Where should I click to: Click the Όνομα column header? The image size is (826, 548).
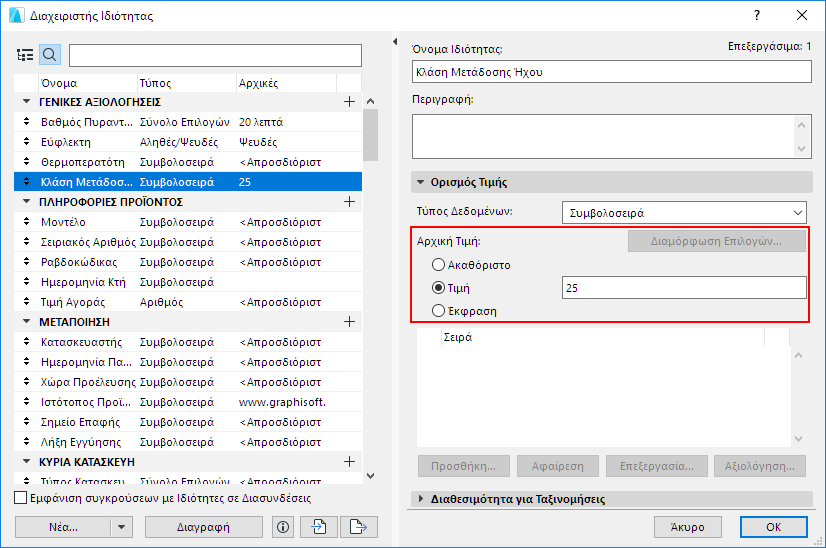(x=88, y=83)
